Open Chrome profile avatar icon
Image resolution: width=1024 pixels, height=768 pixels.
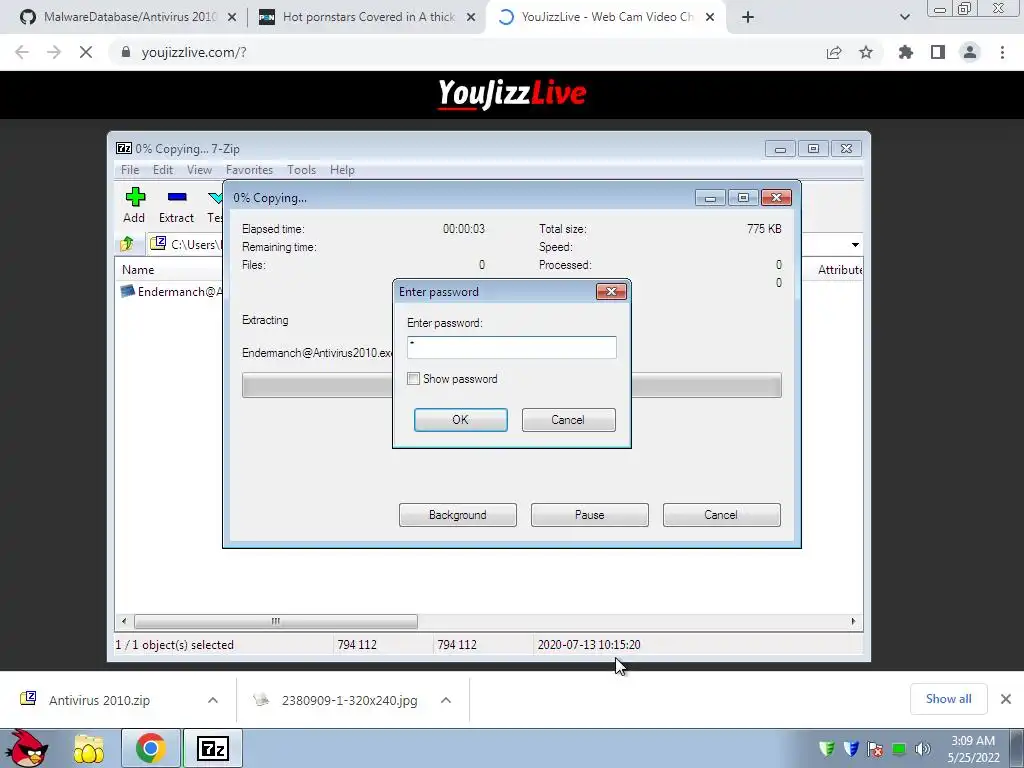[x=970, y=52]
